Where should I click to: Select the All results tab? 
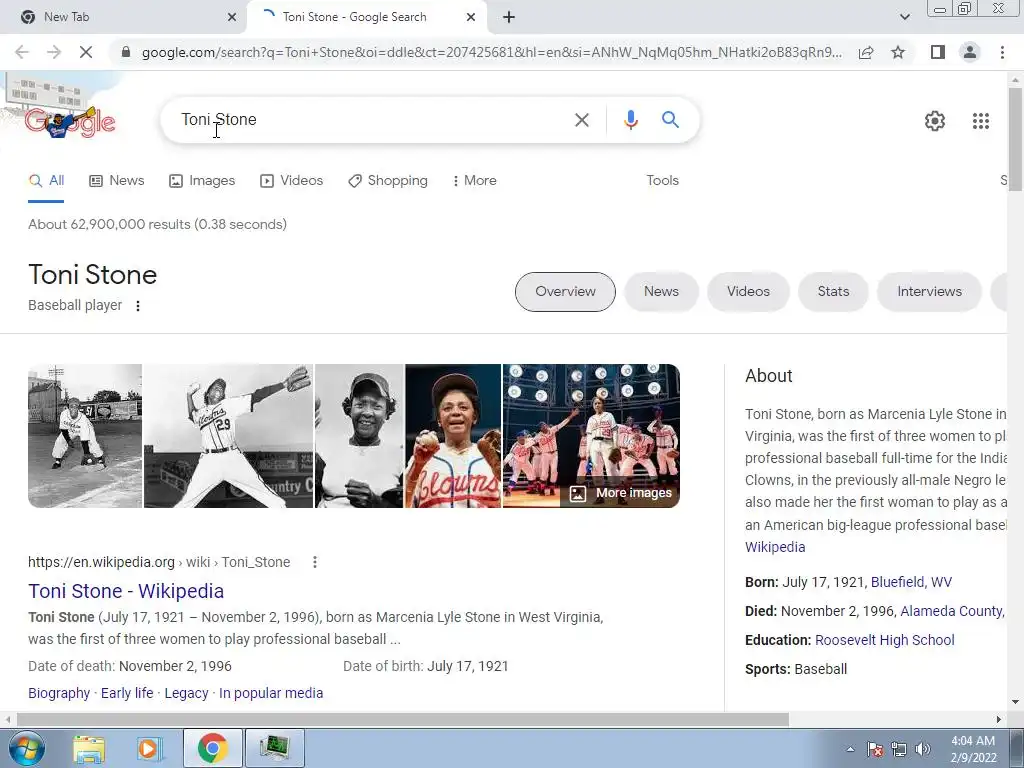pyautogui.click(x=46, y=181)
